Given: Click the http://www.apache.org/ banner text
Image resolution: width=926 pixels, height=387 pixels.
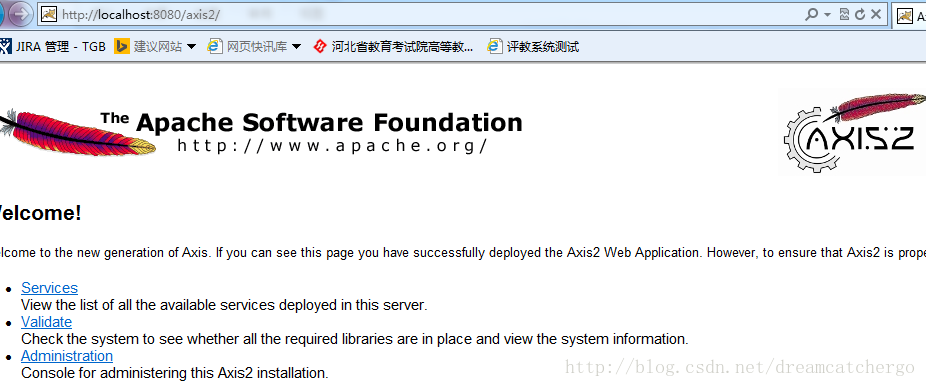Looking at the screenshot, I should point(332,145).
